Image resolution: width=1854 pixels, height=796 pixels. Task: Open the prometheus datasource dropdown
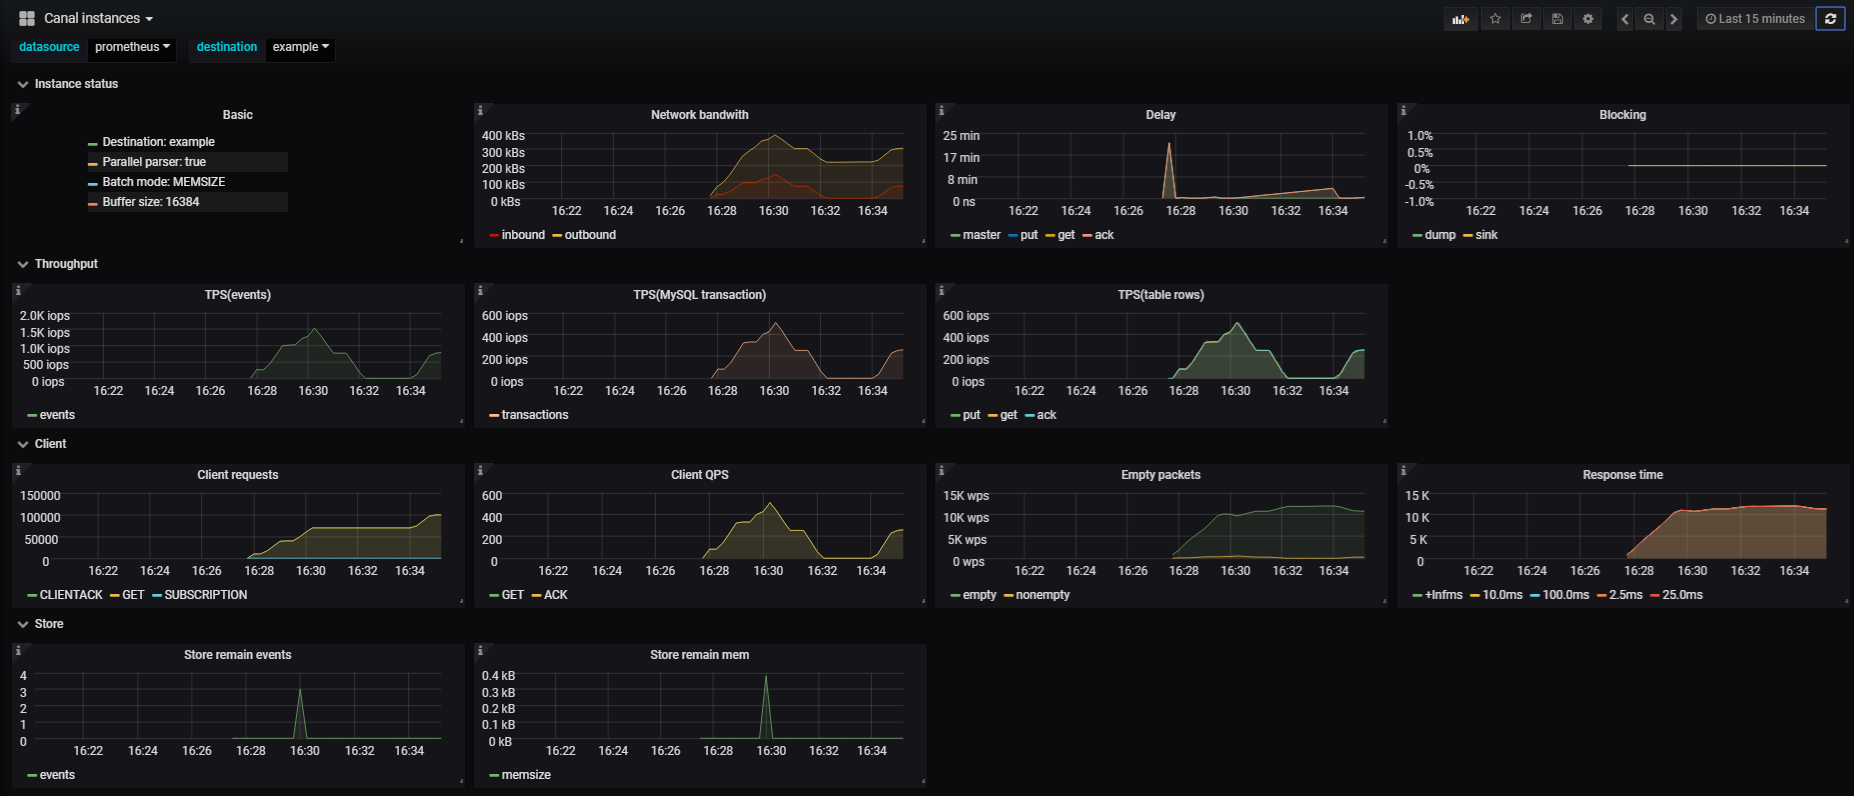pos(132,47)
